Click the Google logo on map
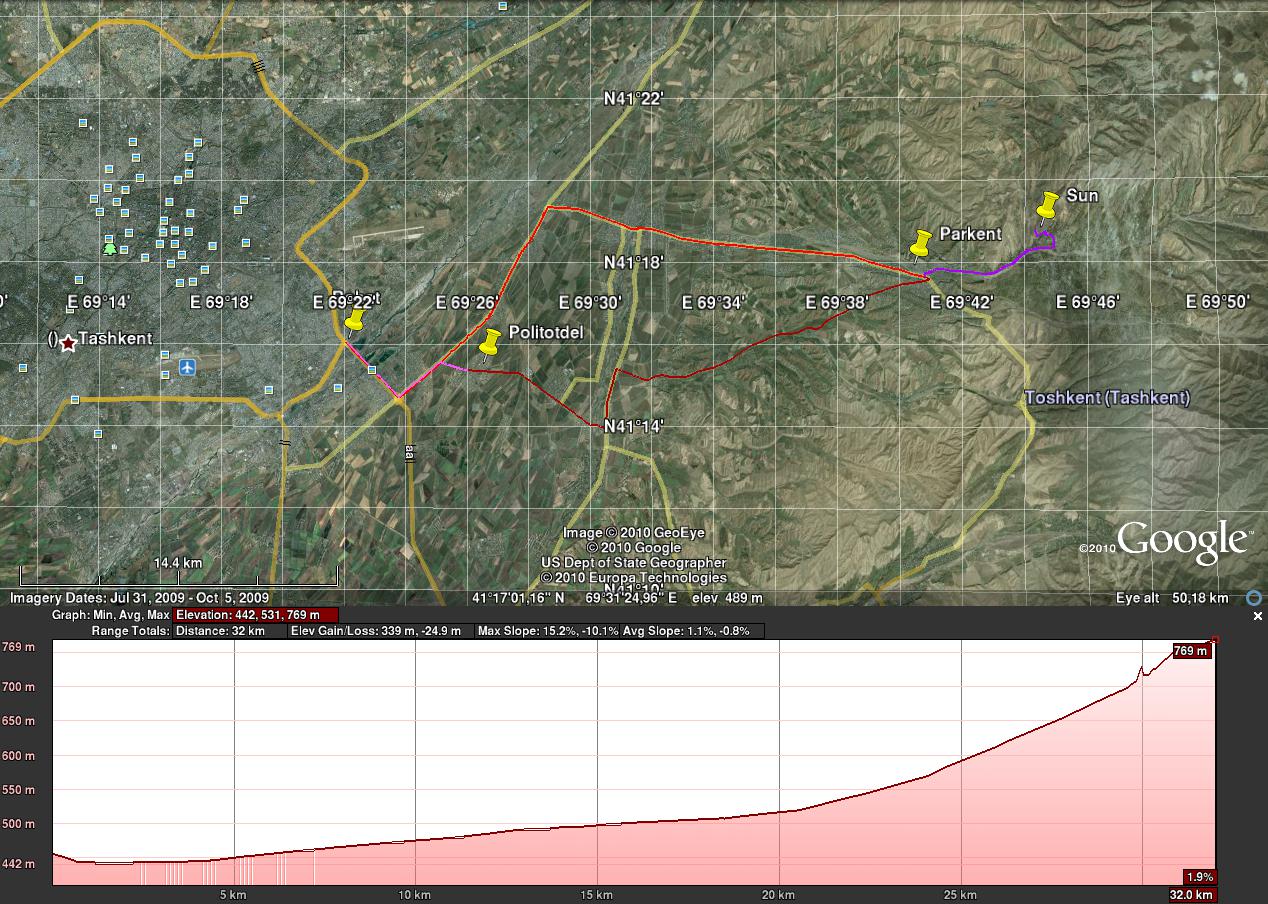This screenshot has height=904, width=1268. click(x=1181, y=540)
